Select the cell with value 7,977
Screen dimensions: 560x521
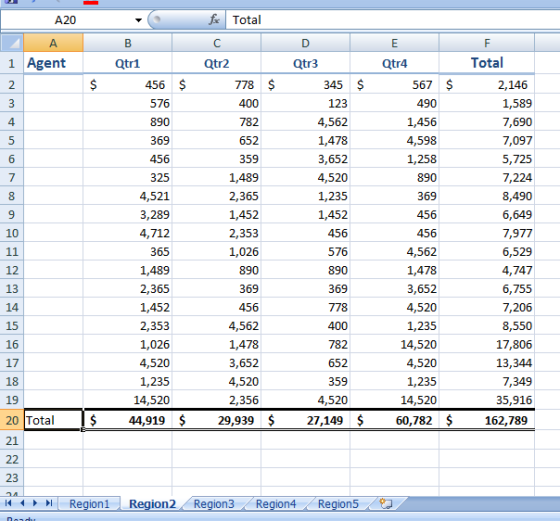coord(487,233)
